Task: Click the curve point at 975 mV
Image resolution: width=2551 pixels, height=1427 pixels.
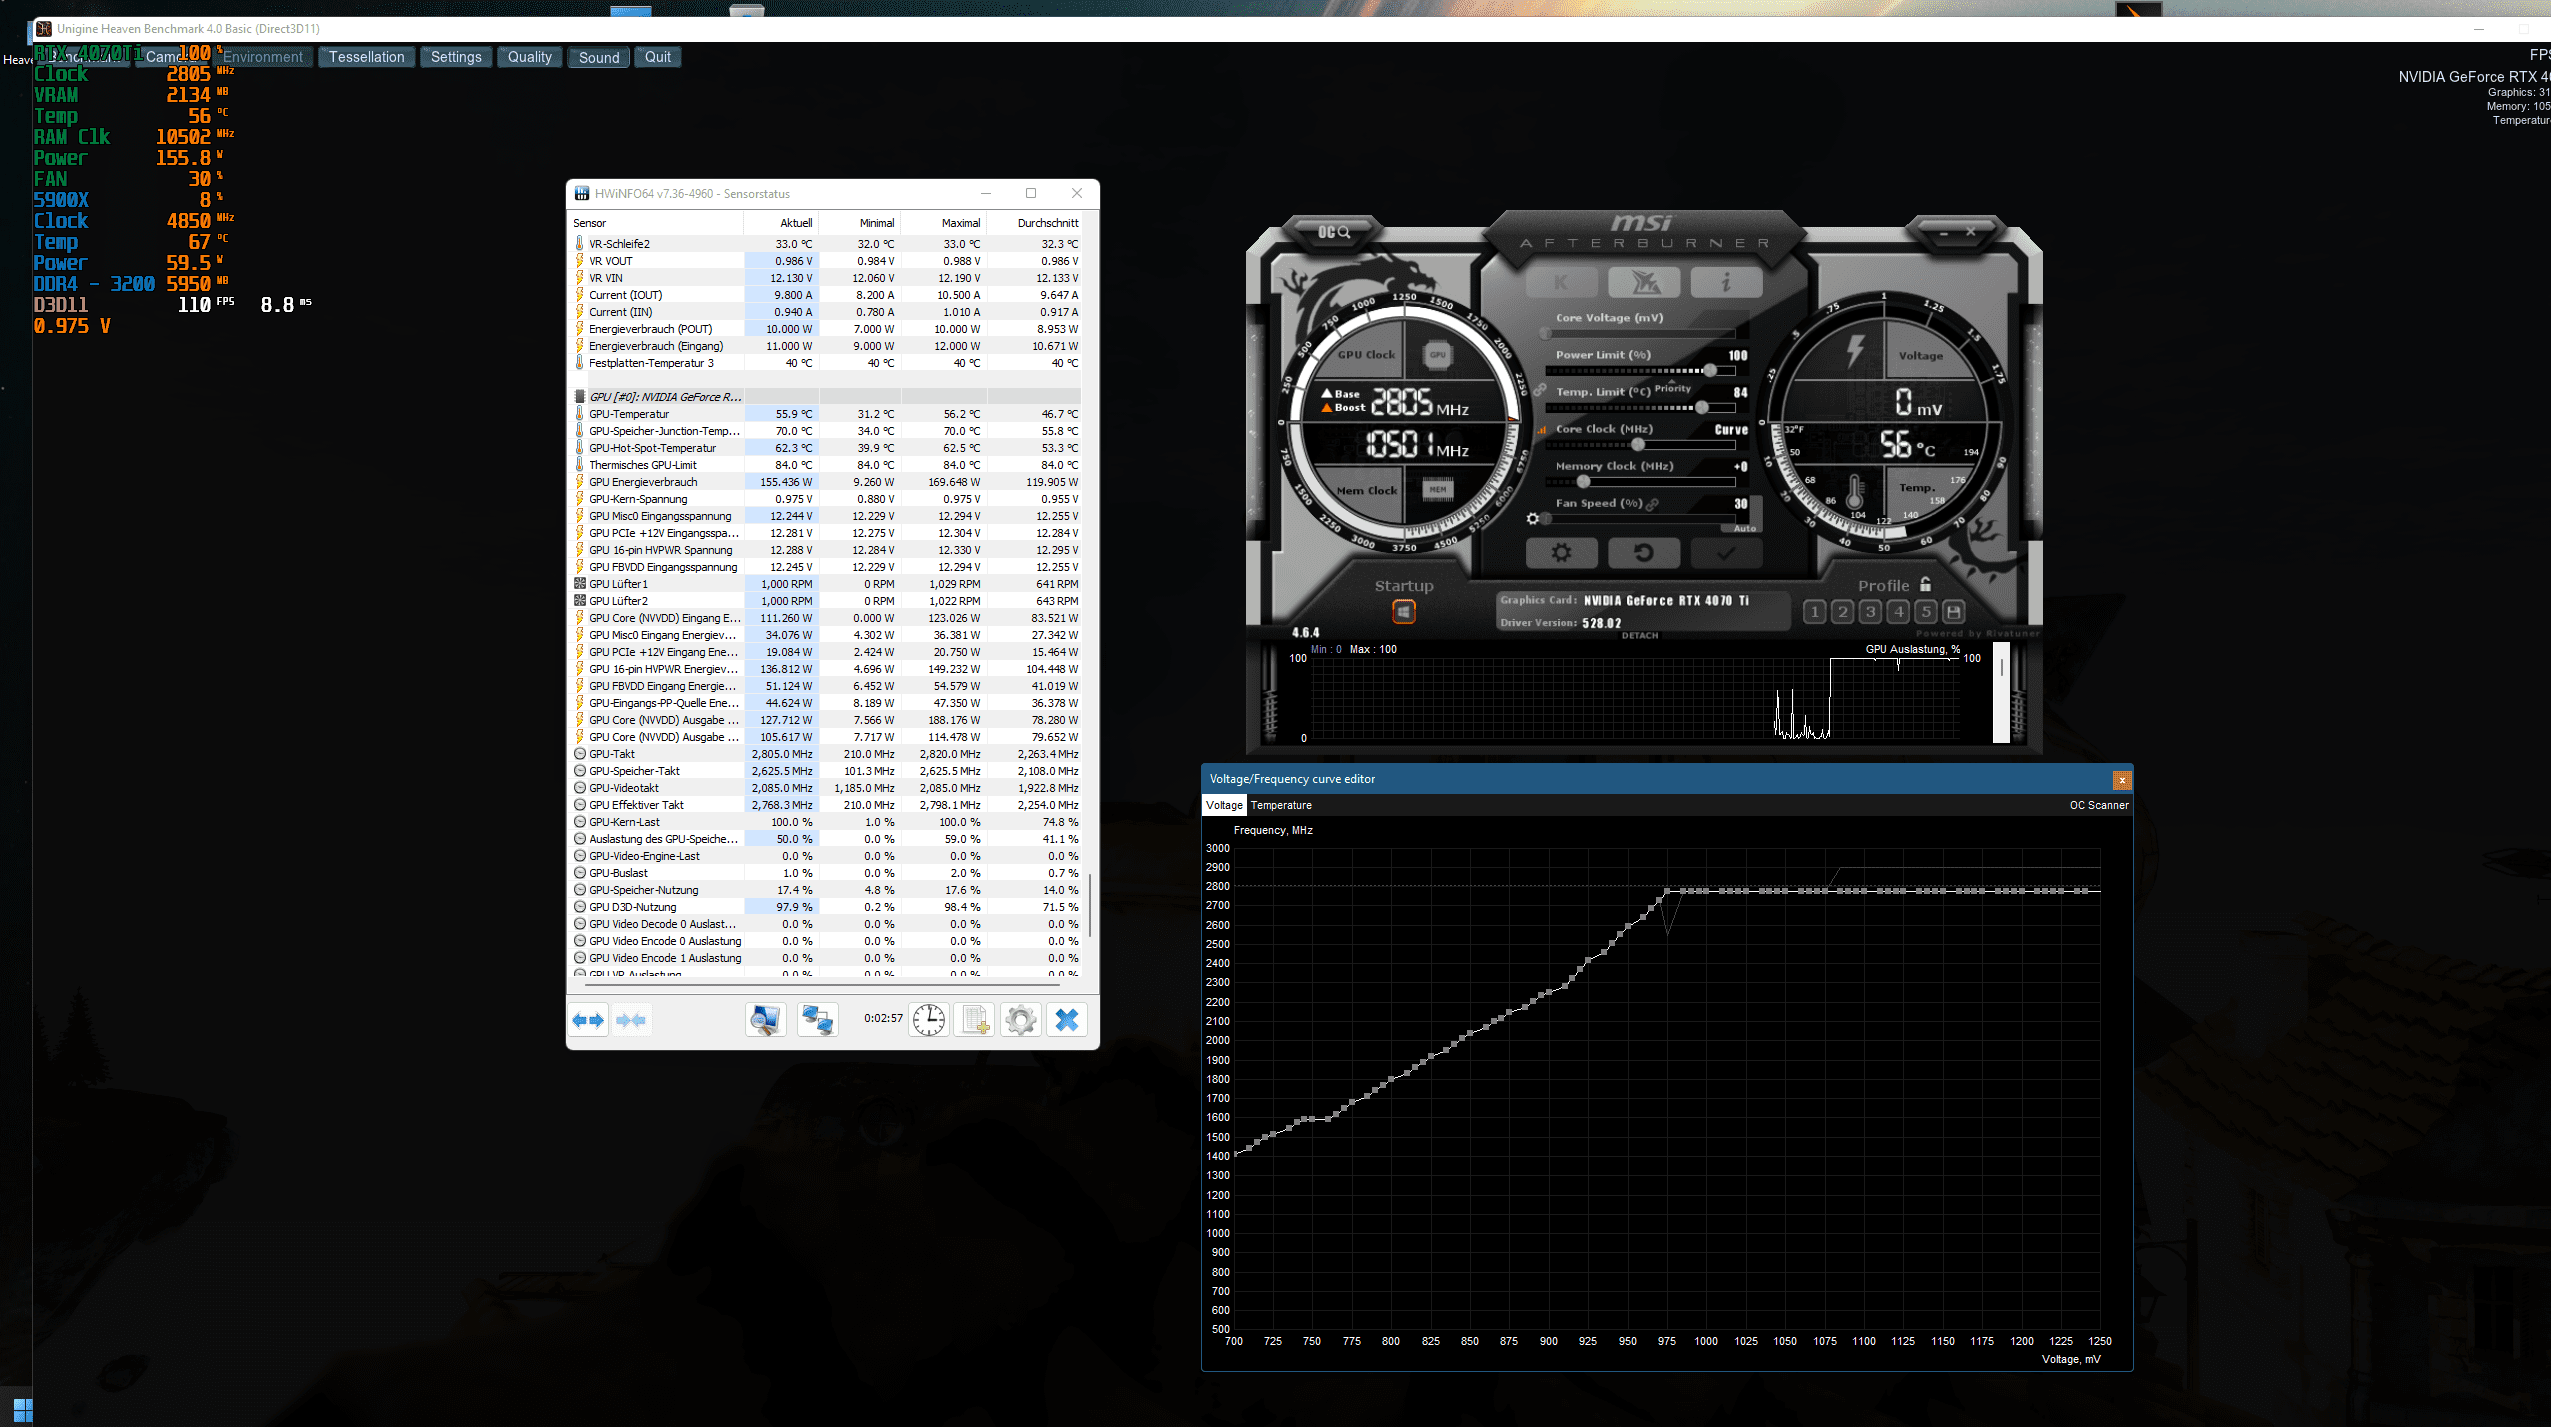Action: pyautogui.click(x=1667, y=890)
